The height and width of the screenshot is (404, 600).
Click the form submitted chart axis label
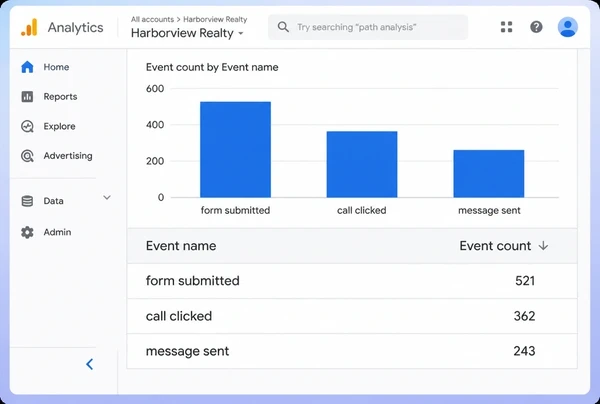coord(235,210)
